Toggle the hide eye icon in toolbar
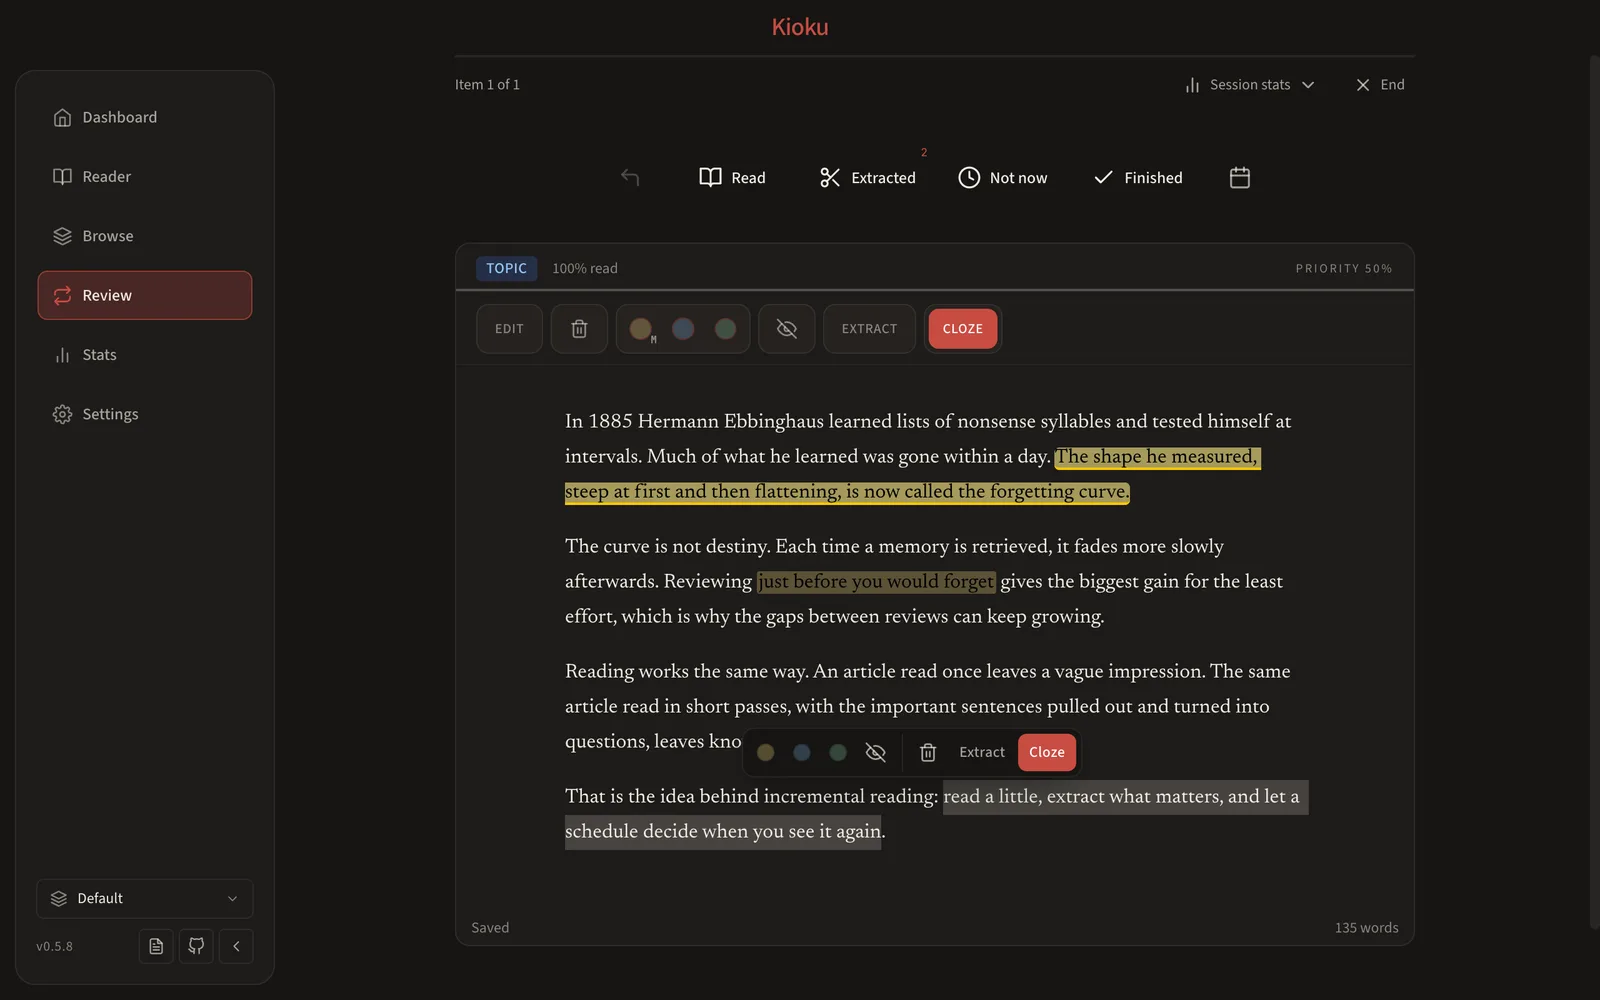 tap(787, 329)
